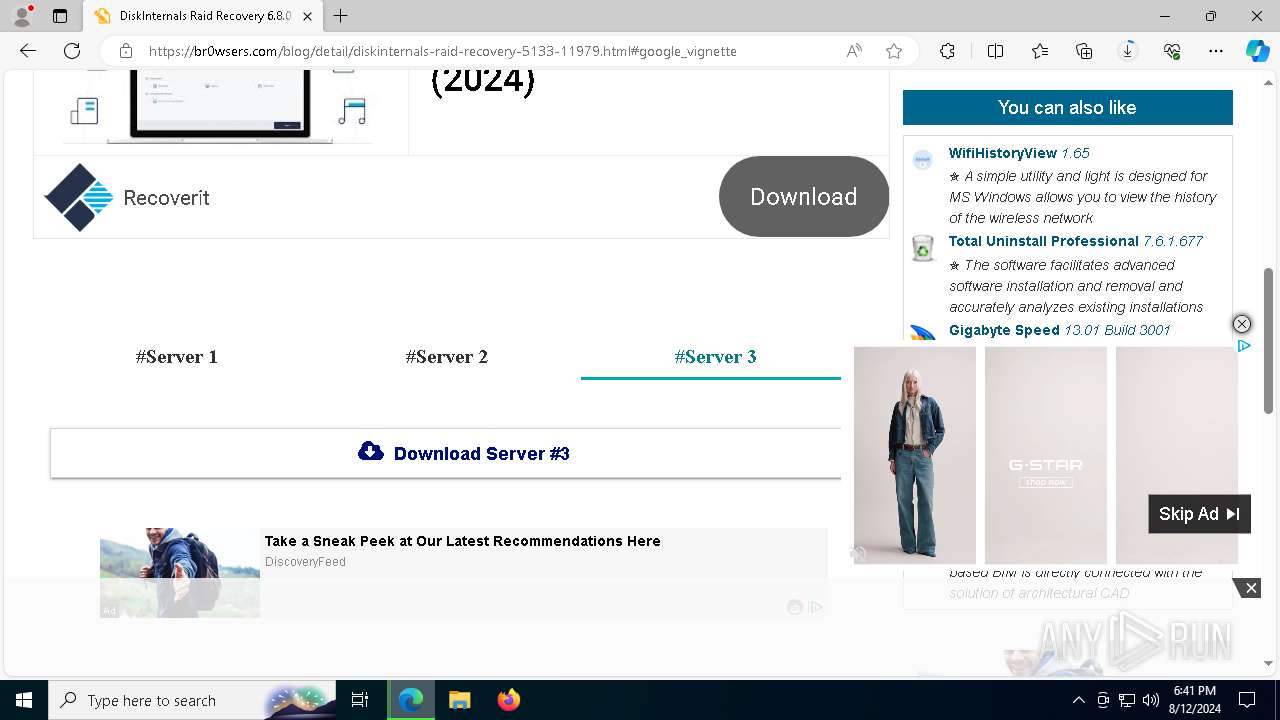Image resolution: width=1280 pixels, height=720 pixels.
Task: Go back to the previous page
Action: tap(28, 51)
